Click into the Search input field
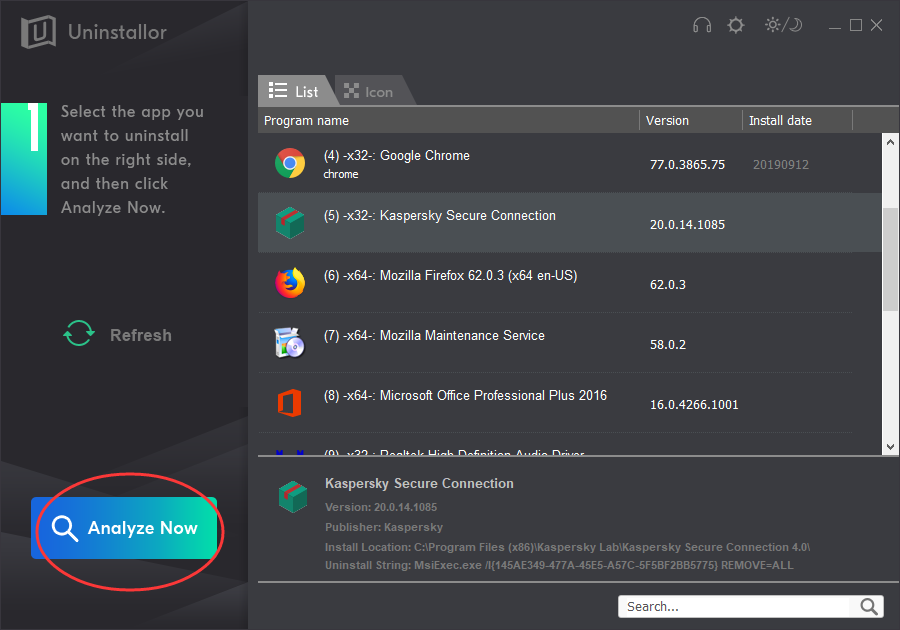 point(735,606)
